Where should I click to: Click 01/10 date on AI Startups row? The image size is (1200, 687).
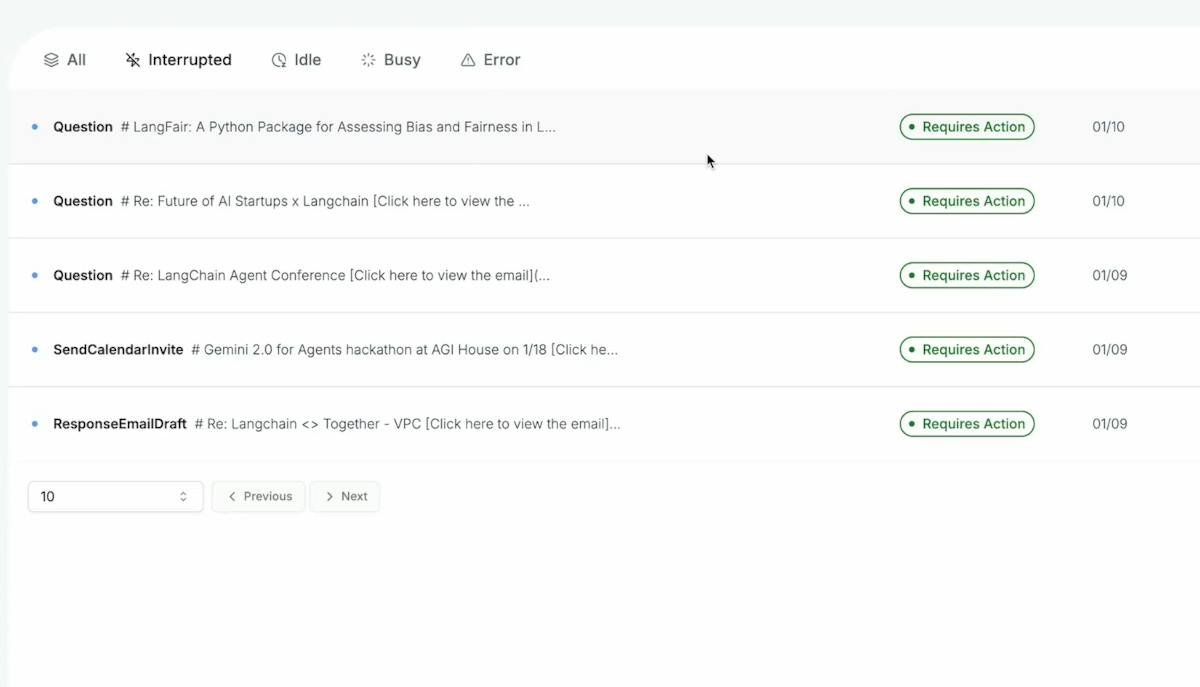pyautogui.click(x=1108, y=201)
